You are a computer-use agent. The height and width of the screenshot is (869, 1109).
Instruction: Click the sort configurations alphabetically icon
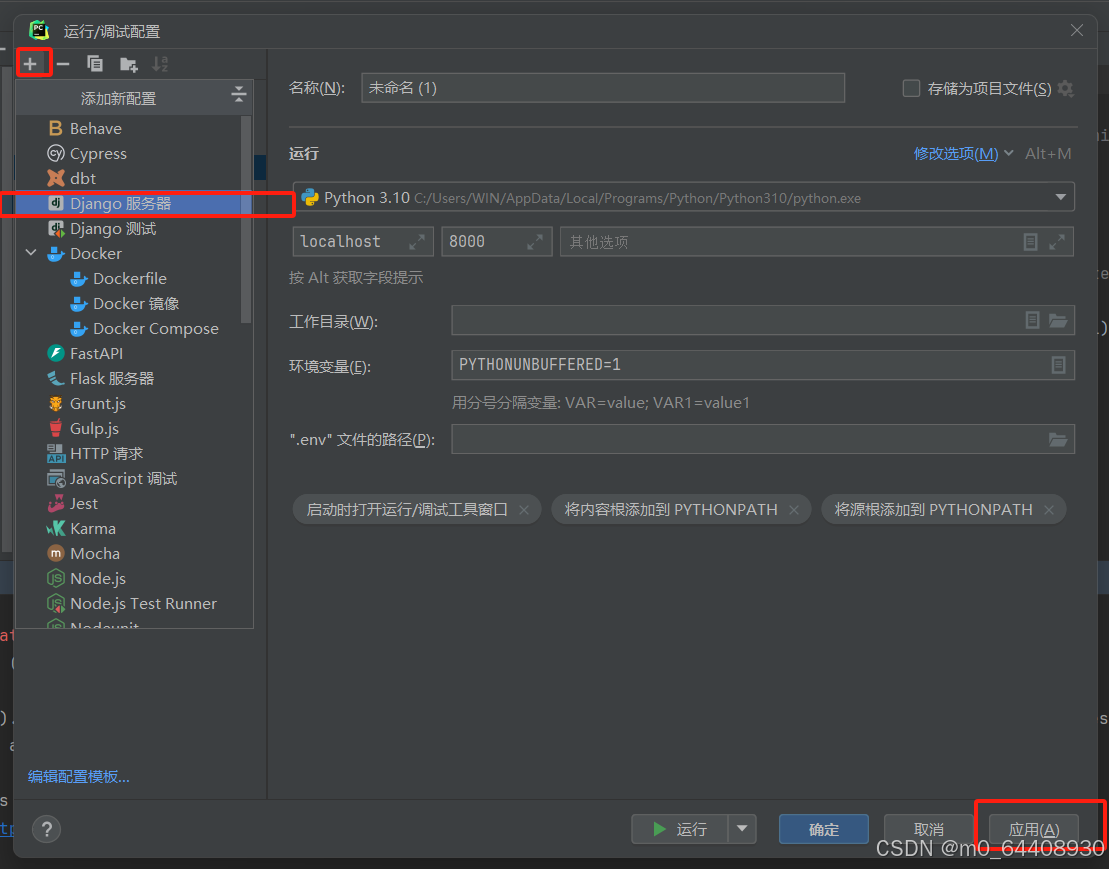pyautogui.click(x=160, y=64)
